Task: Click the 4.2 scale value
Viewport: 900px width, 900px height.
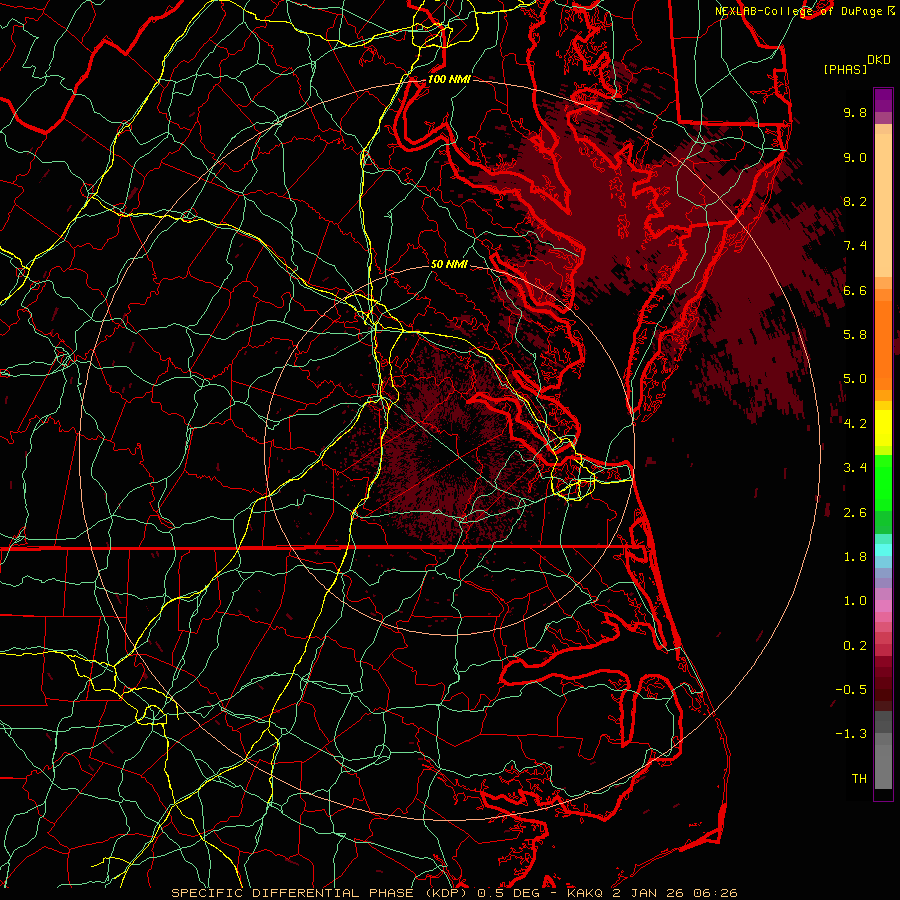Action: tap(855, 424)
